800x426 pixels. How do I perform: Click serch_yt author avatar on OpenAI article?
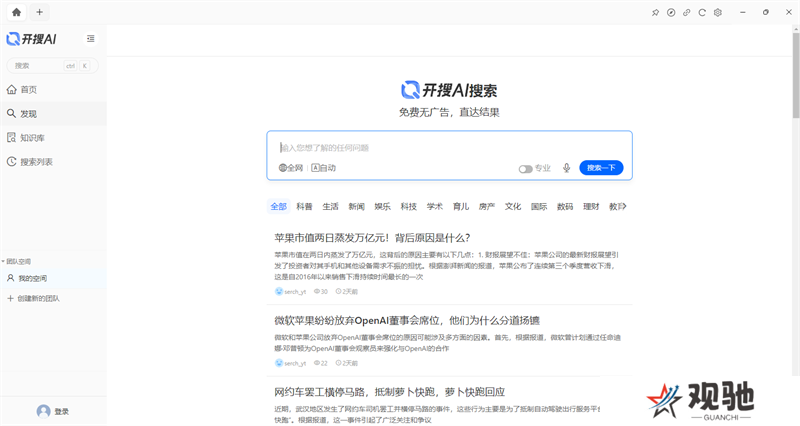[x=279, y=363]
